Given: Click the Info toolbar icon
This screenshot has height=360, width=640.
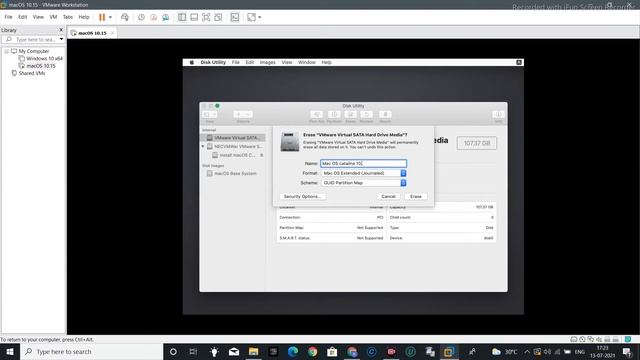Looking at the screenshot, I should point(498,115).
